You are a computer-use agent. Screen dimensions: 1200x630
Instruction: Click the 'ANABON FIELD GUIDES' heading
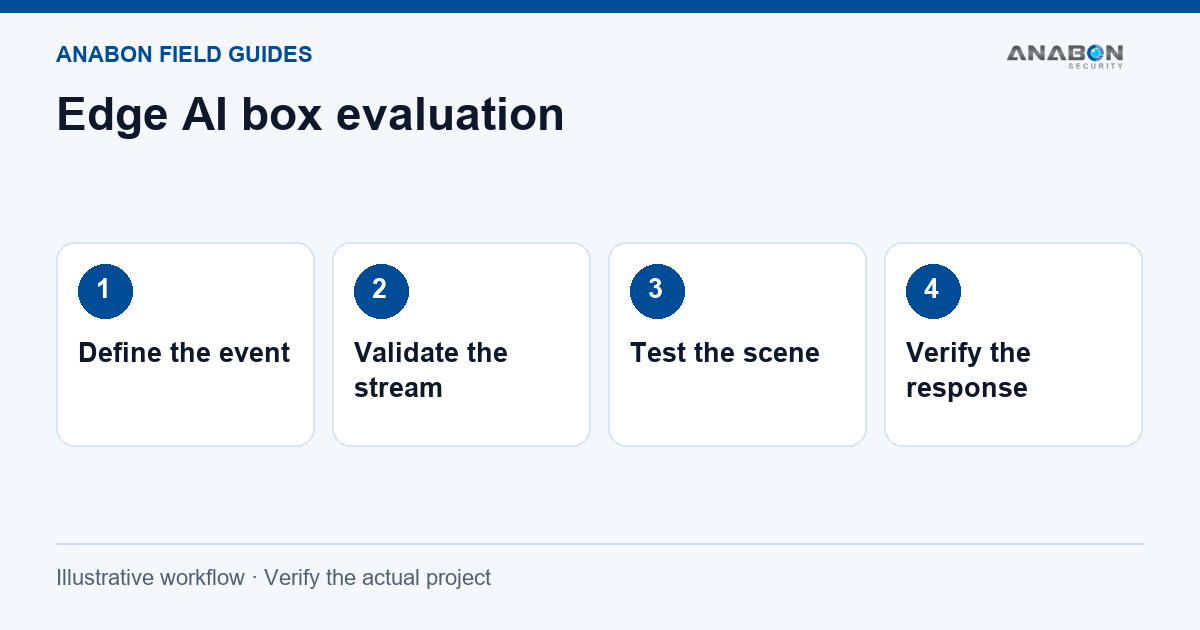point(184,55)
